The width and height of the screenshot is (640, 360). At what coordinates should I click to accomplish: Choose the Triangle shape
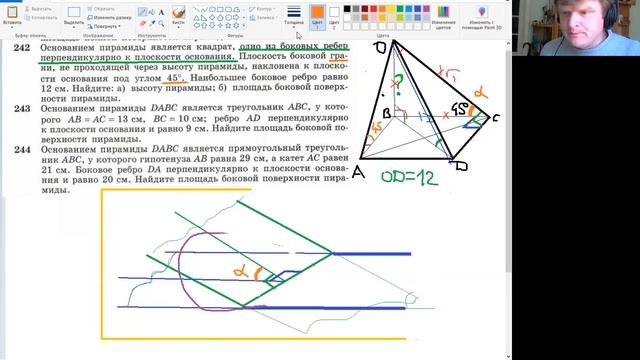196,18
